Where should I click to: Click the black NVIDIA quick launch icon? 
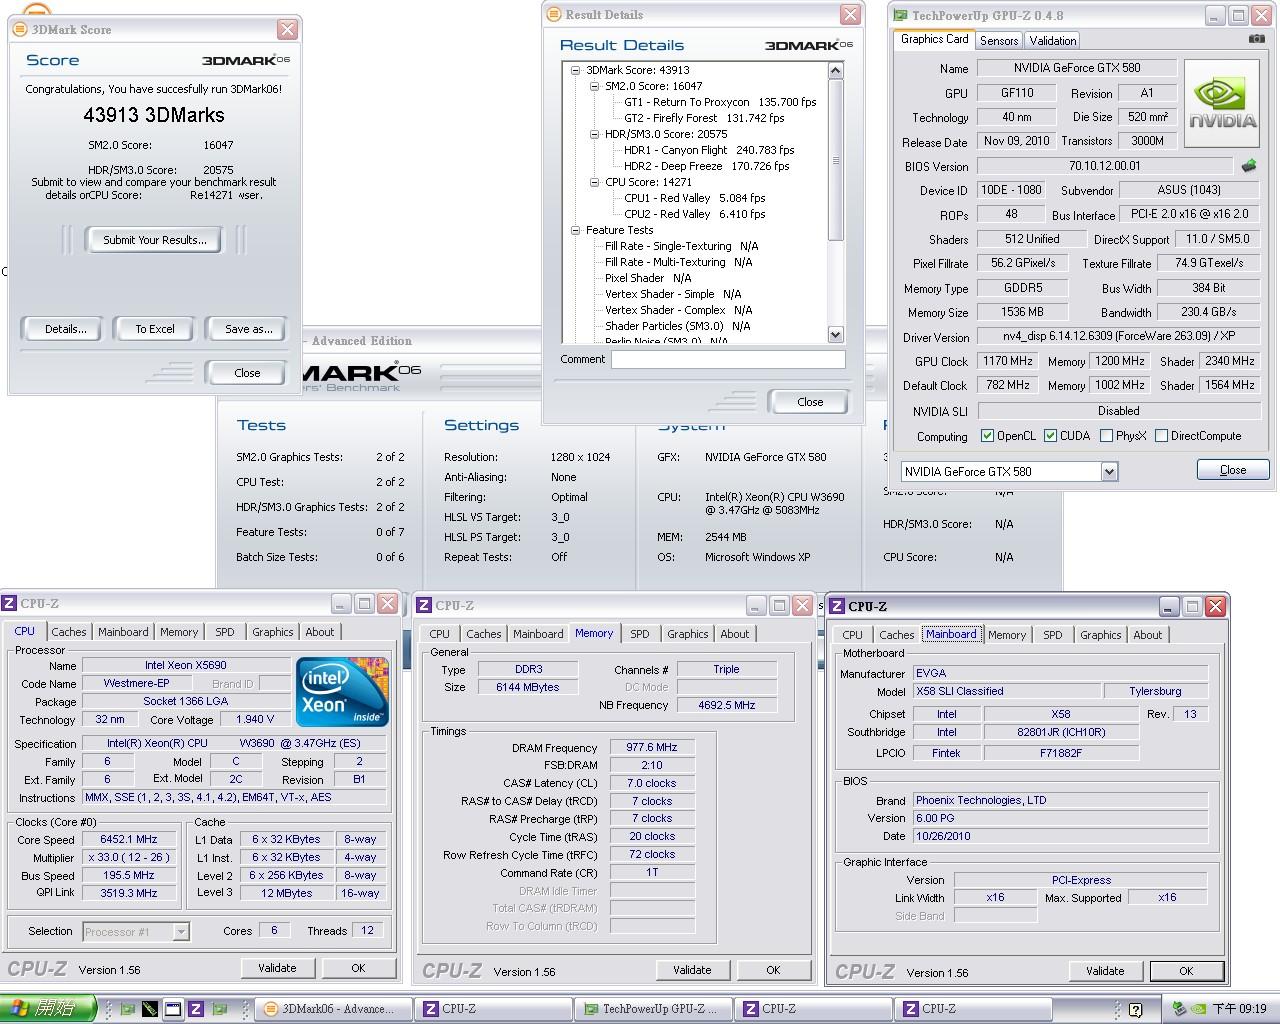(x=149, y=1009)
